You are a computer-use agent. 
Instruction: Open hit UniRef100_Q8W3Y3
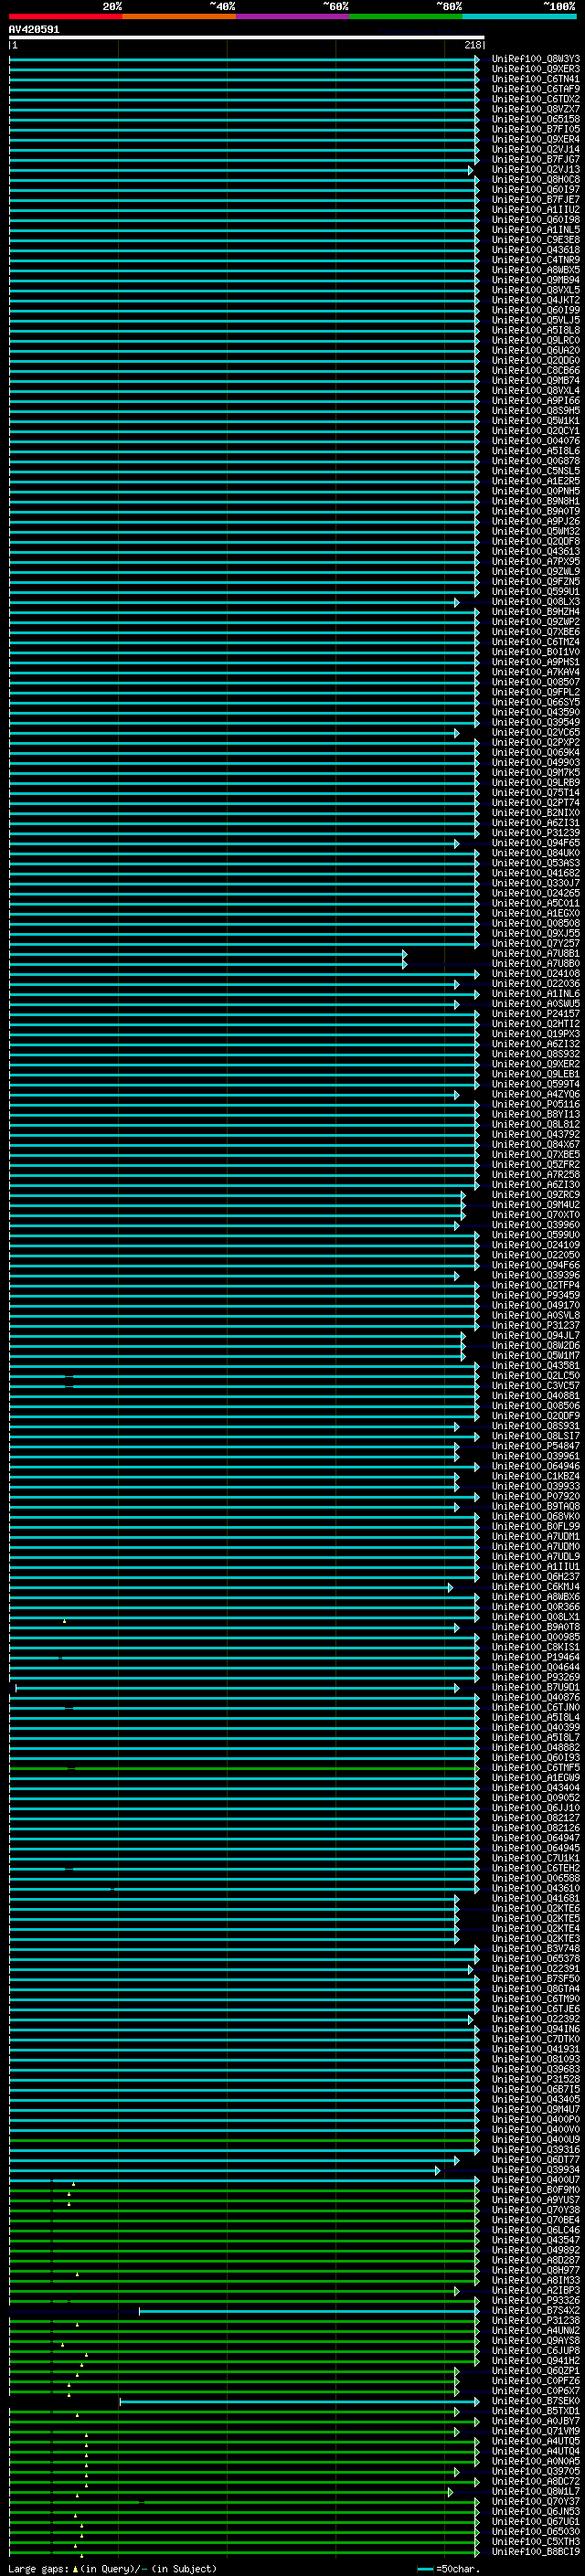click(536, 59)
